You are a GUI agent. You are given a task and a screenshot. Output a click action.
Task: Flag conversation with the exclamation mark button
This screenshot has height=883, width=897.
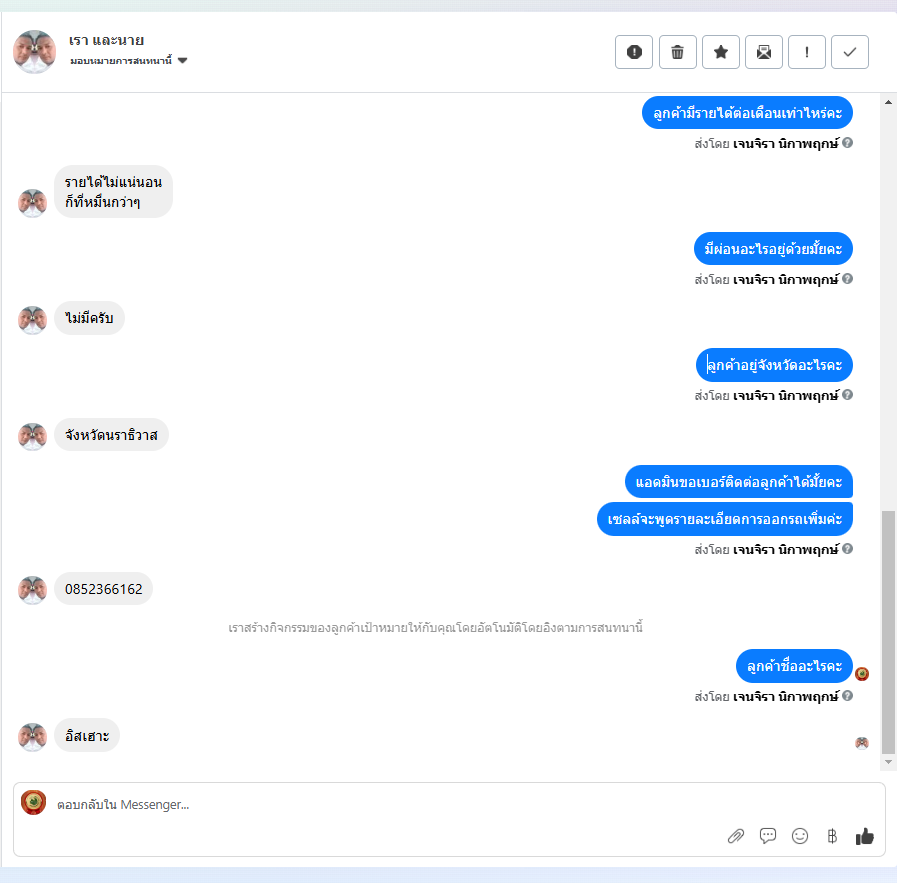click(807, 52)
